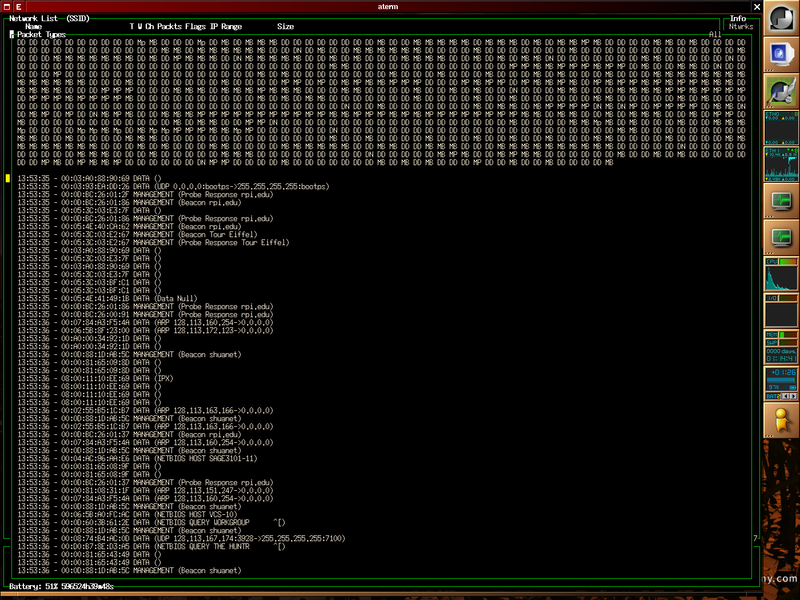The image size is (800, 600).
Task: Click the ETH0 network monitor applet
Action: [x=781, y=128]
